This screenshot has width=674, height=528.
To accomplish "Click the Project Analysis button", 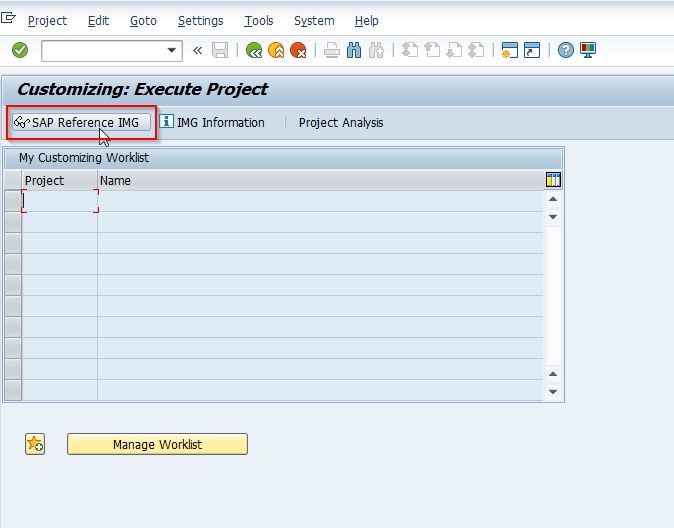I will [x=341, y=123].
